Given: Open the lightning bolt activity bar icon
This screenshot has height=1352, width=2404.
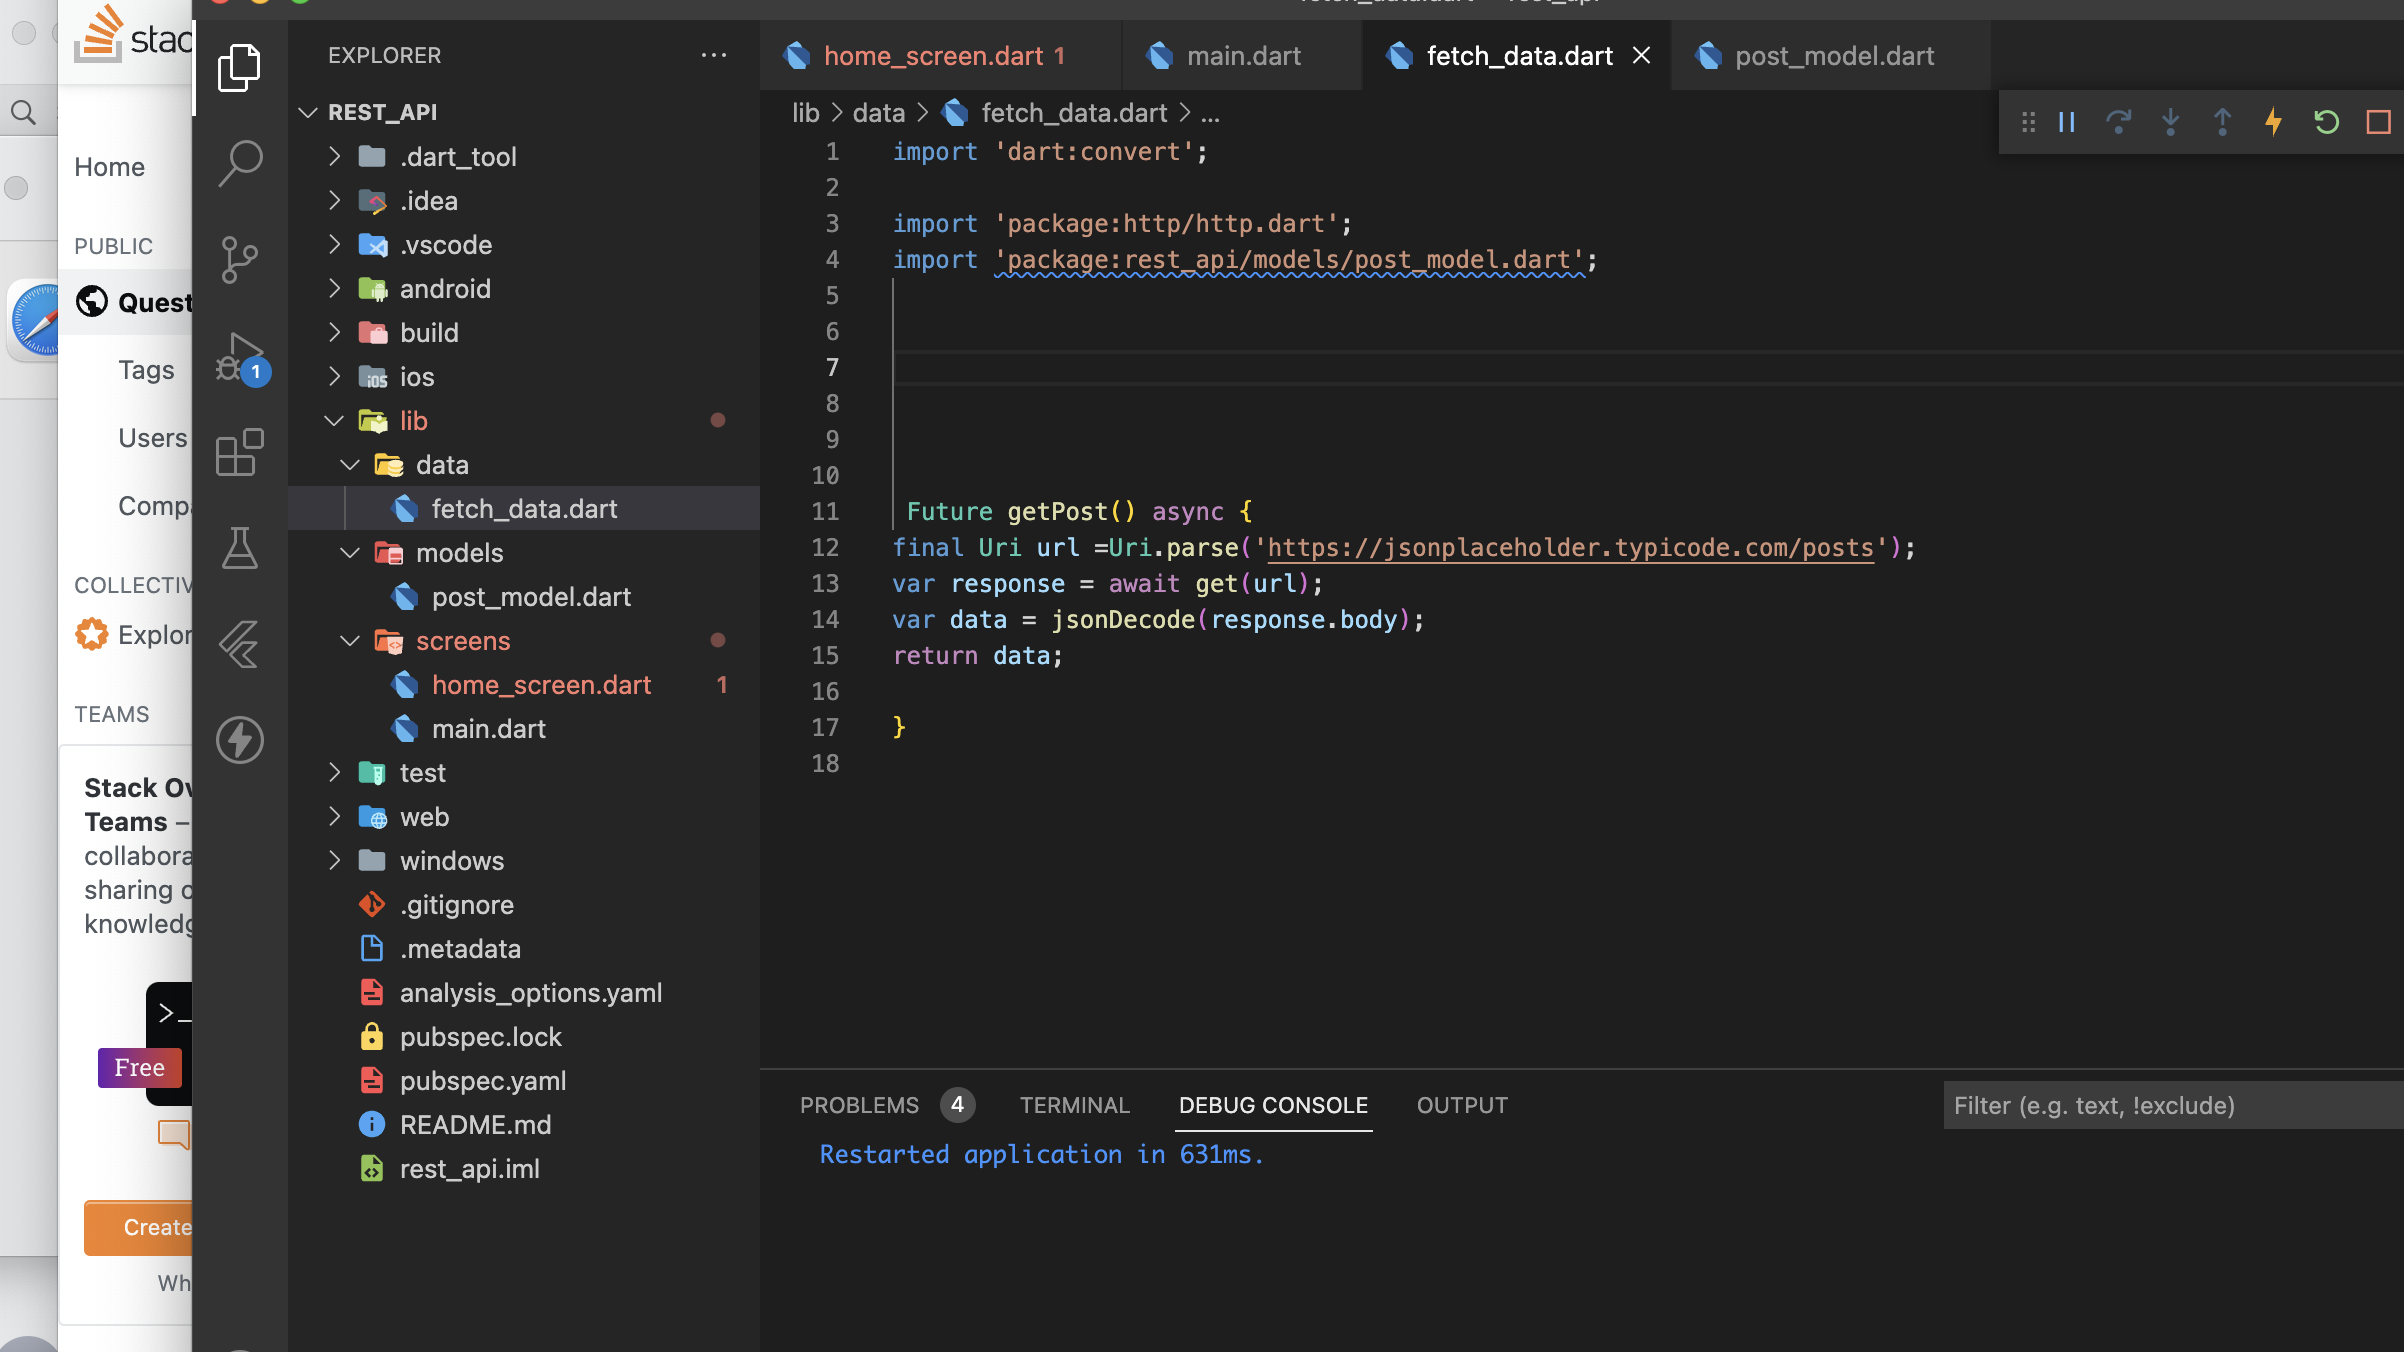Looking at the screenshot, I should click(239, 740).
